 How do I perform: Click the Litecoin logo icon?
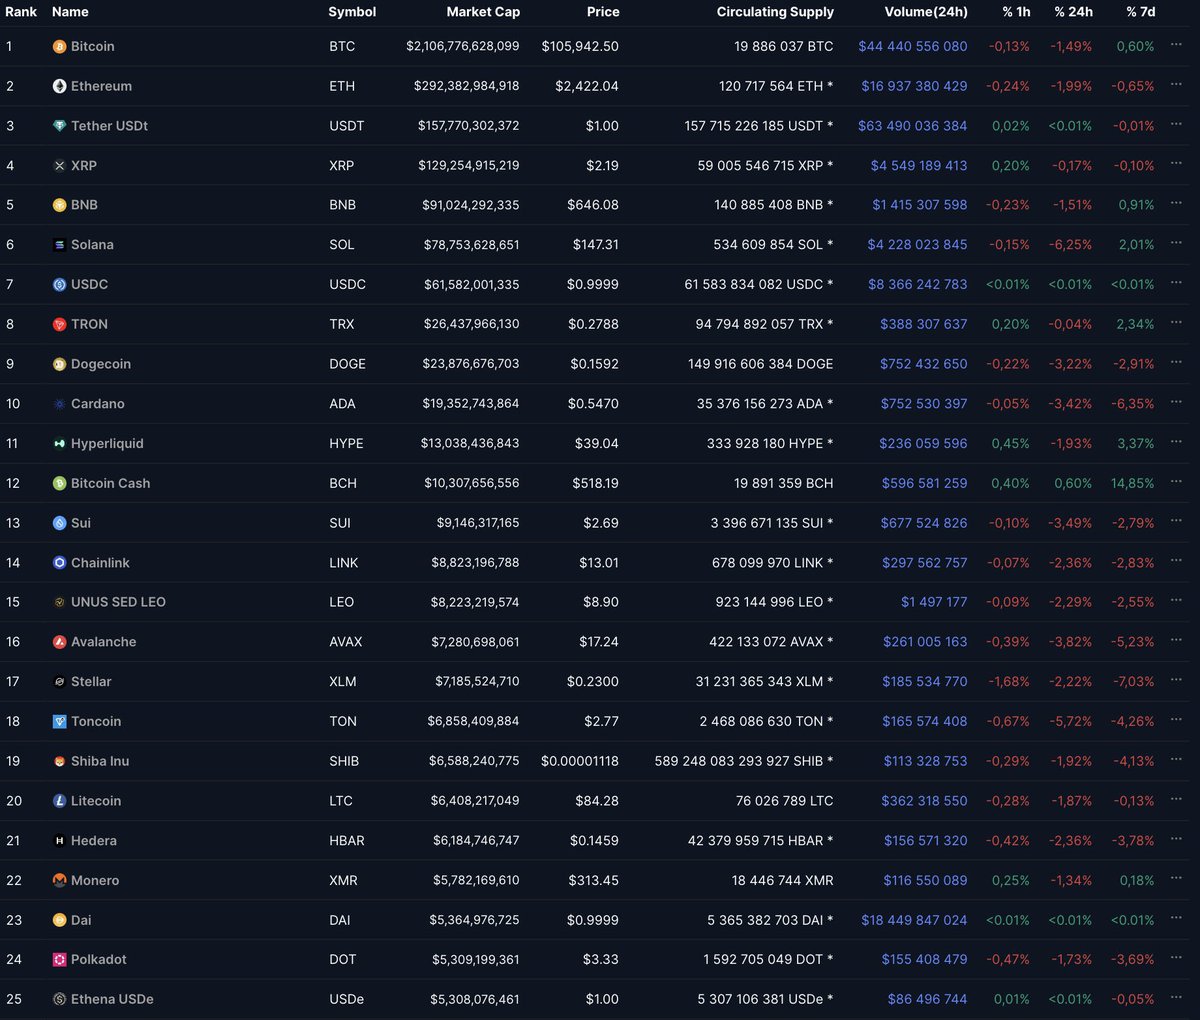[x=59, y=801]
